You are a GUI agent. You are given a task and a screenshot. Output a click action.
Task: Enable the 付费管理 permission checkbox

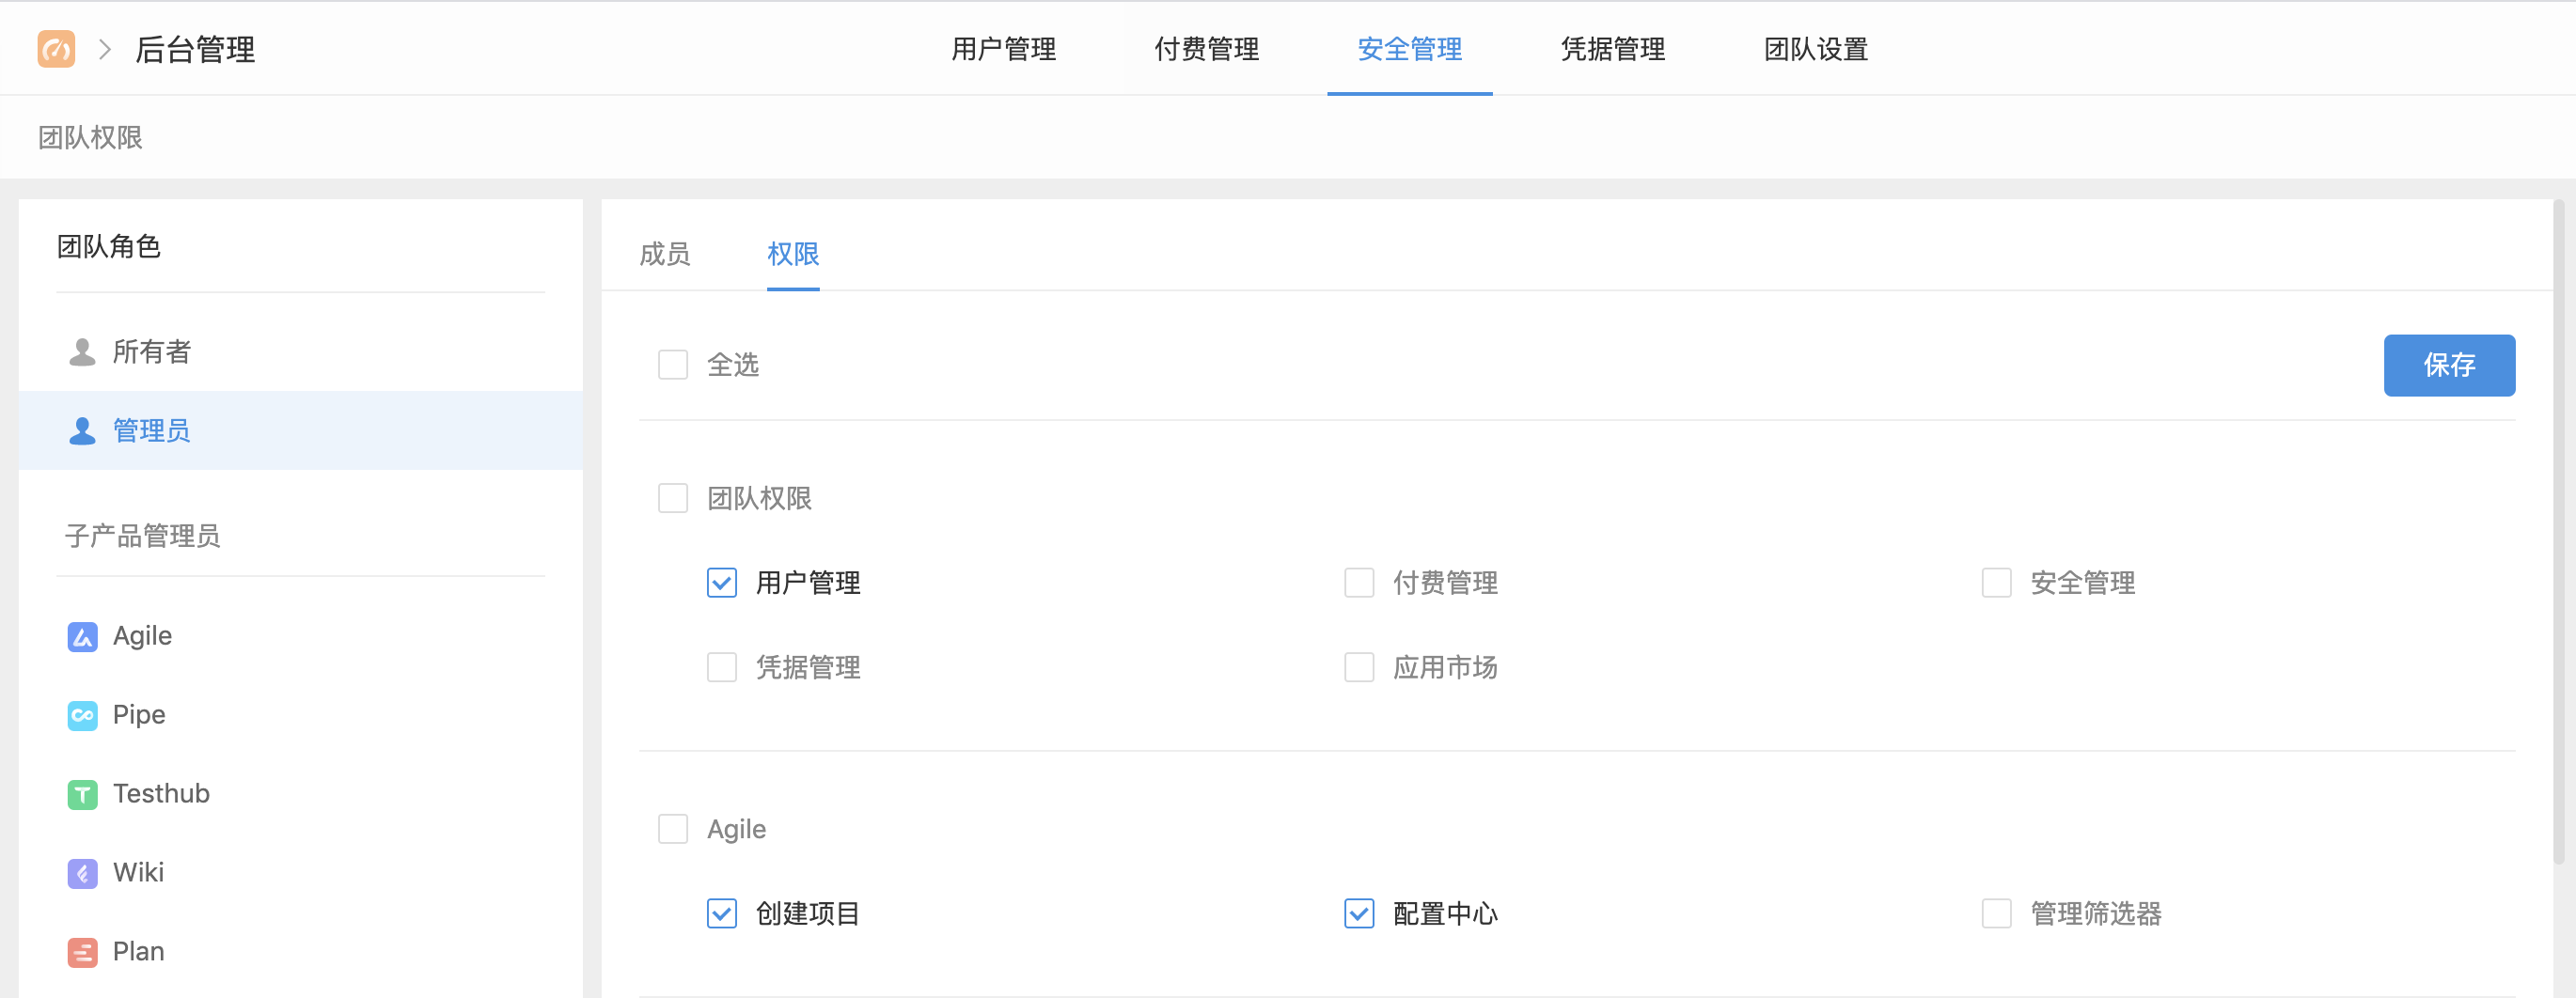[x=1359, y=582]
